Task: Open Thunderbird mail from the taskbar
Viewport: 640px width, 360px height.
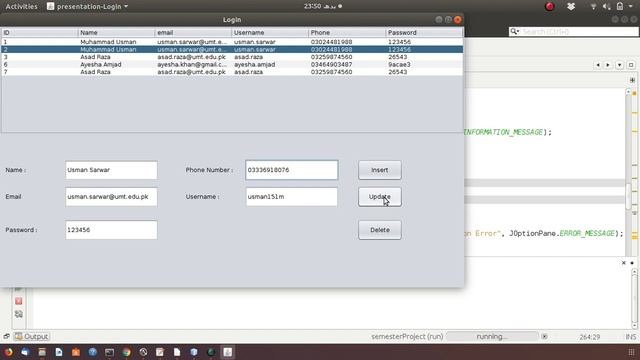Action: [x=25, y=352]
